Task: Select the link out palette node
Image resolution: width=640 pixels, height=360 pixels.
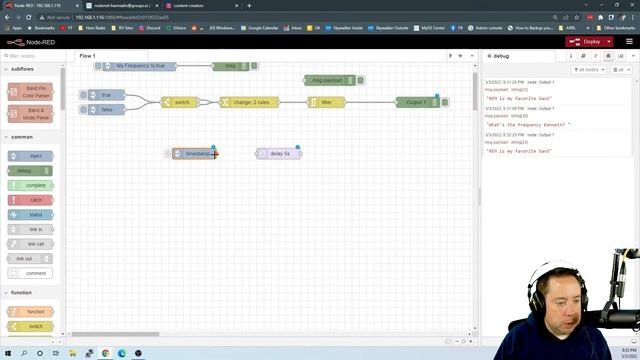Action: 30,259
